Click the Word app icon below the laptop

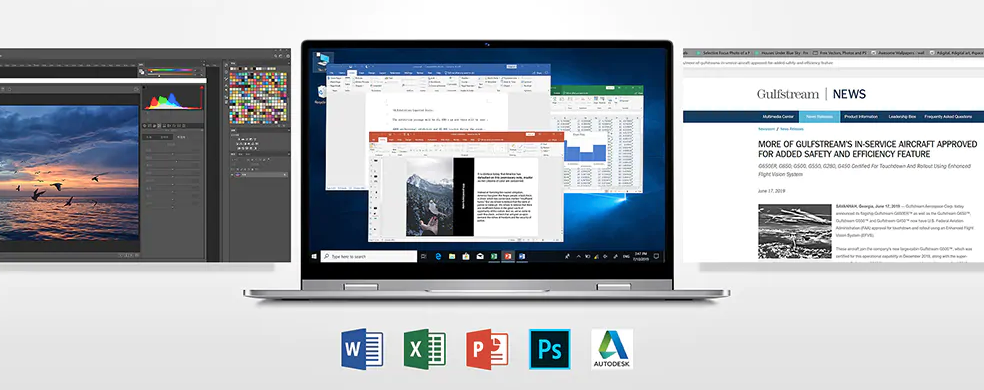(362, 349)
